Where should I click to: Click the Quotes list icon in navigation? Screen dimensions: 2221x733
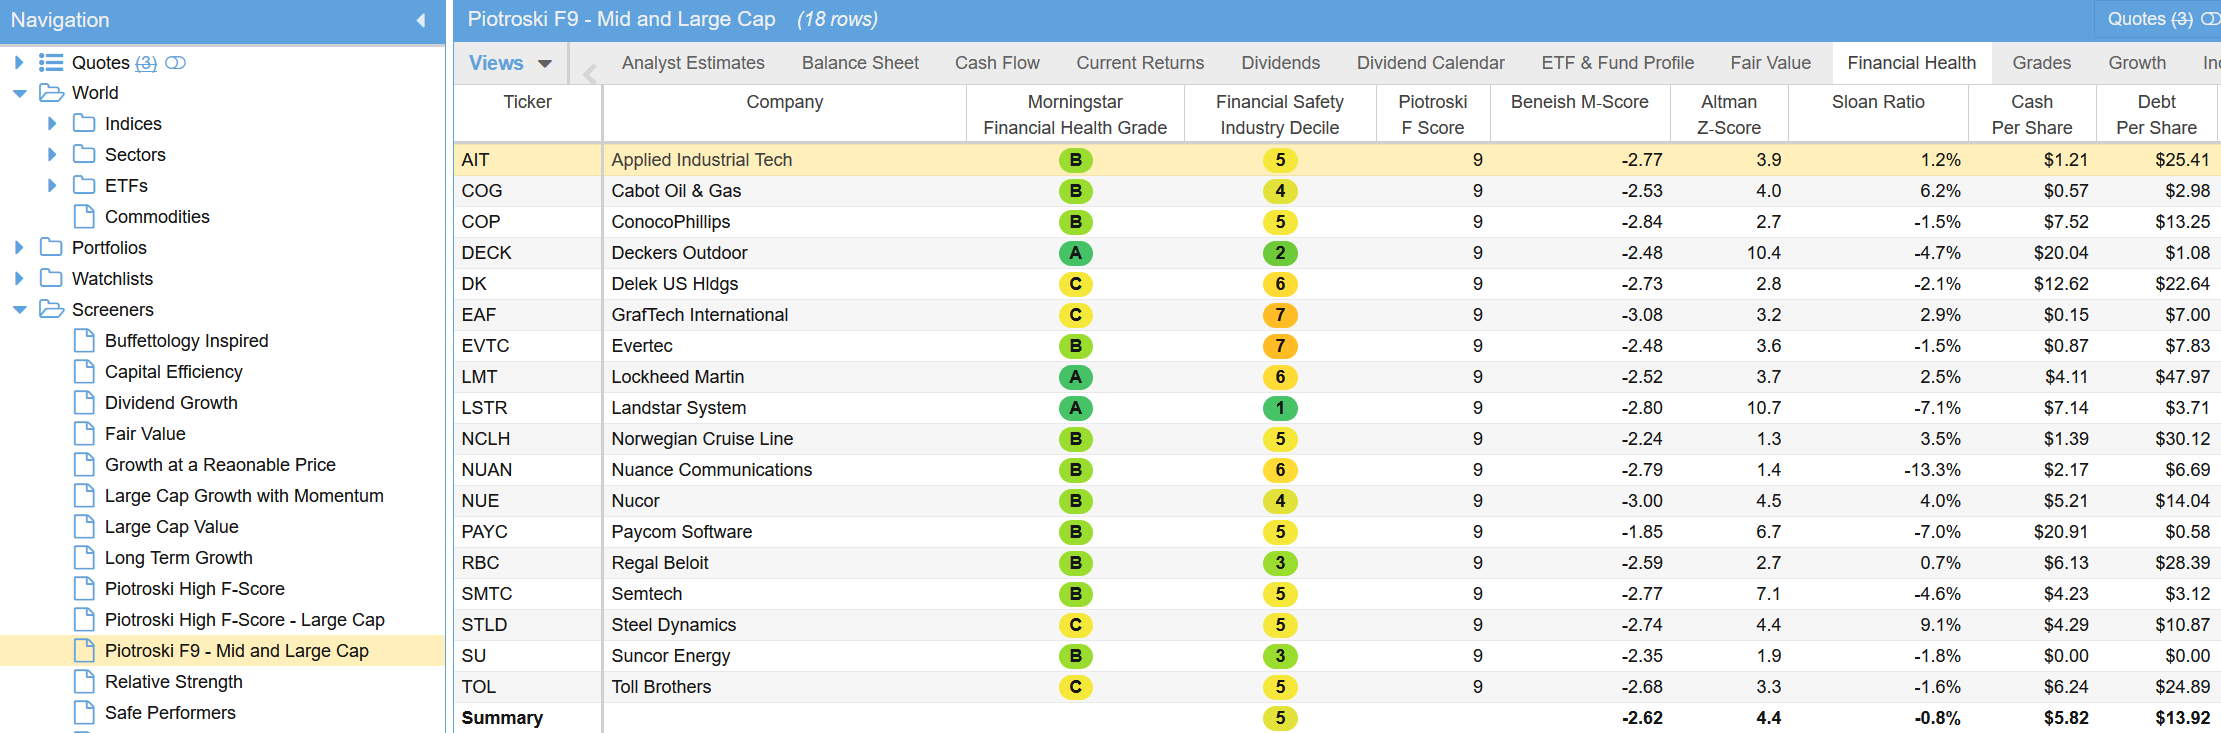click(51, 63)
